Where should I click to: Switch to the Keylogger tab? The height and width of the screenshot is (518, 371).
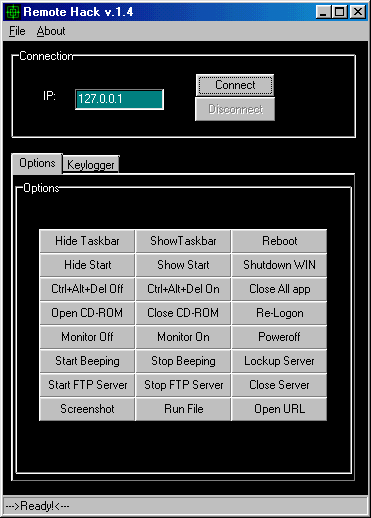tap(91, 165)
